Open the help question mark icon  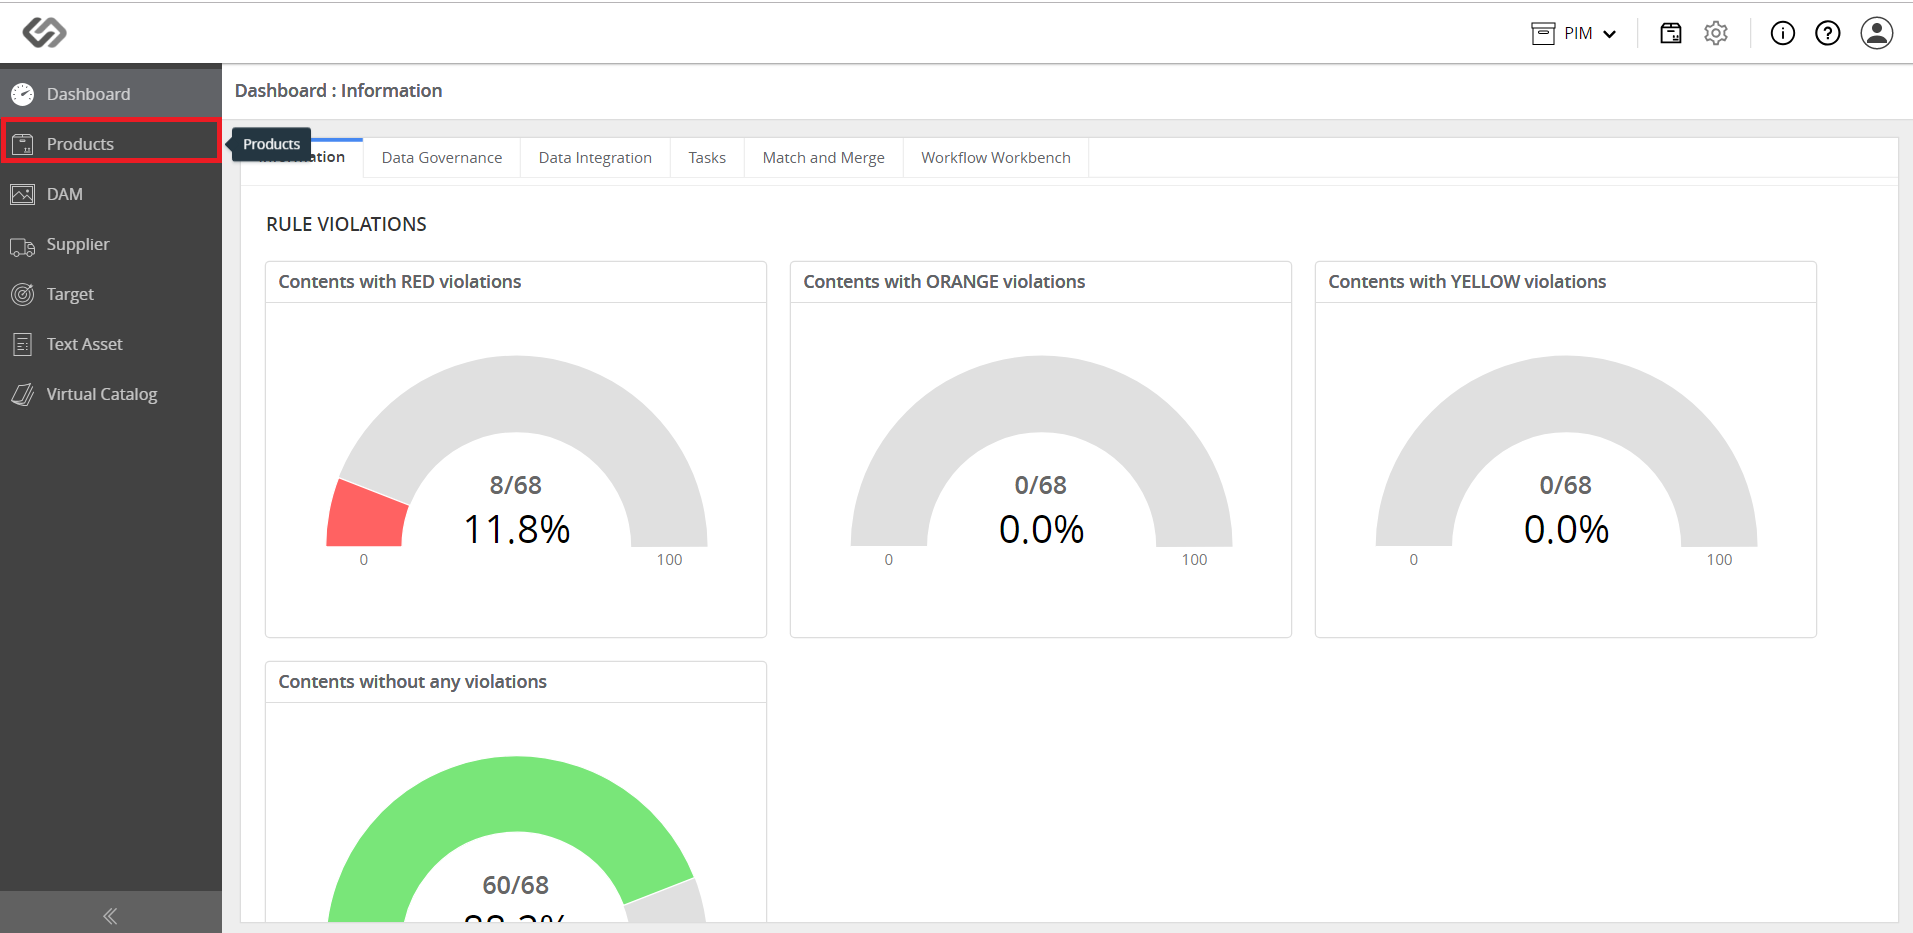pos(1828,33)
